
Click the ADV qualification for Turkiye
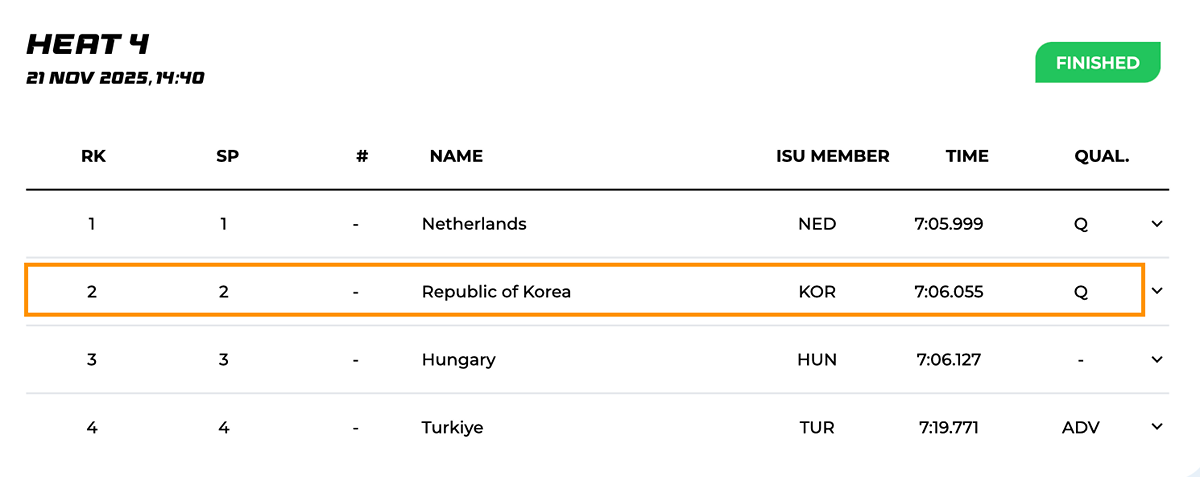point(1080,428)
